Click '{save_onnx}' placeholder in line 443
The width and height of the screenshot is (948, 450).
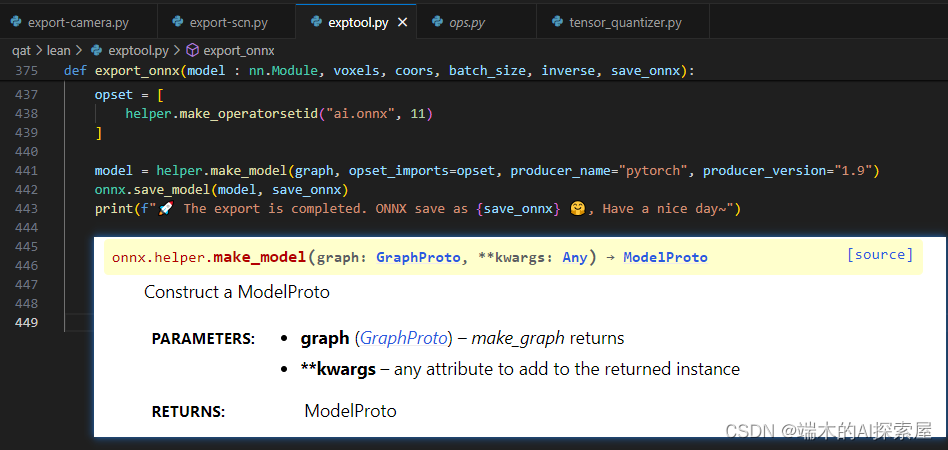[519, 209]
